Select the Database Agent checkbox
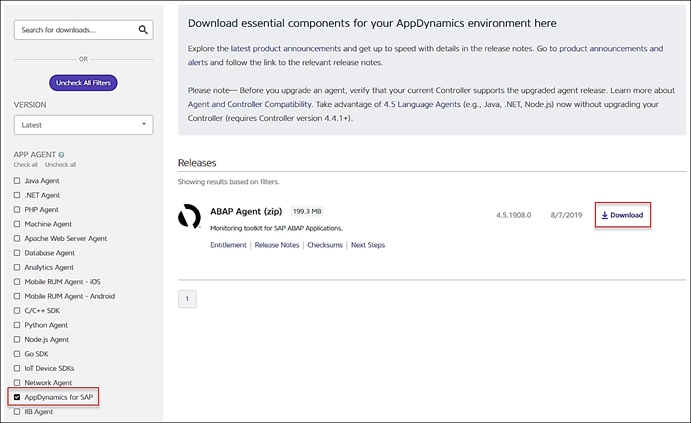Viewport: 691px width, 423px height. 17,253
